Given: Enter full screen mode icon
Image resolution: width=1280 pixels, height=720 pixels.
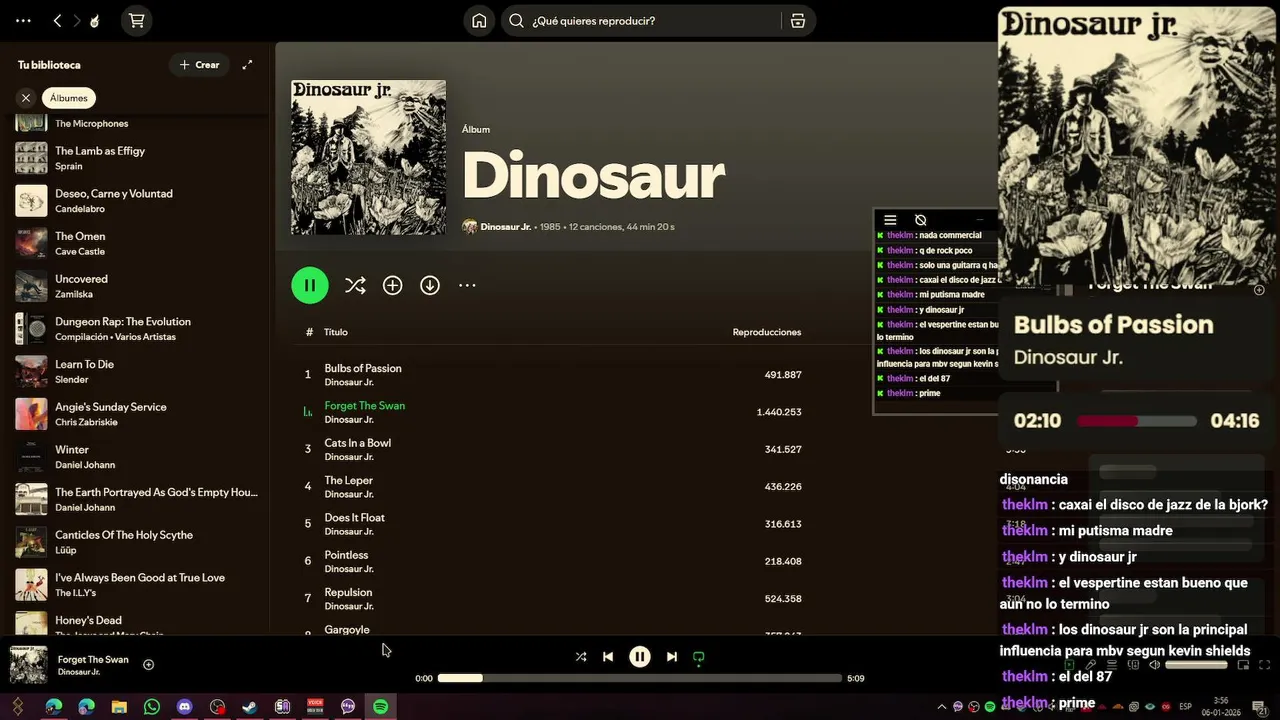Looking at the screenshot, I should [1265, 665].
